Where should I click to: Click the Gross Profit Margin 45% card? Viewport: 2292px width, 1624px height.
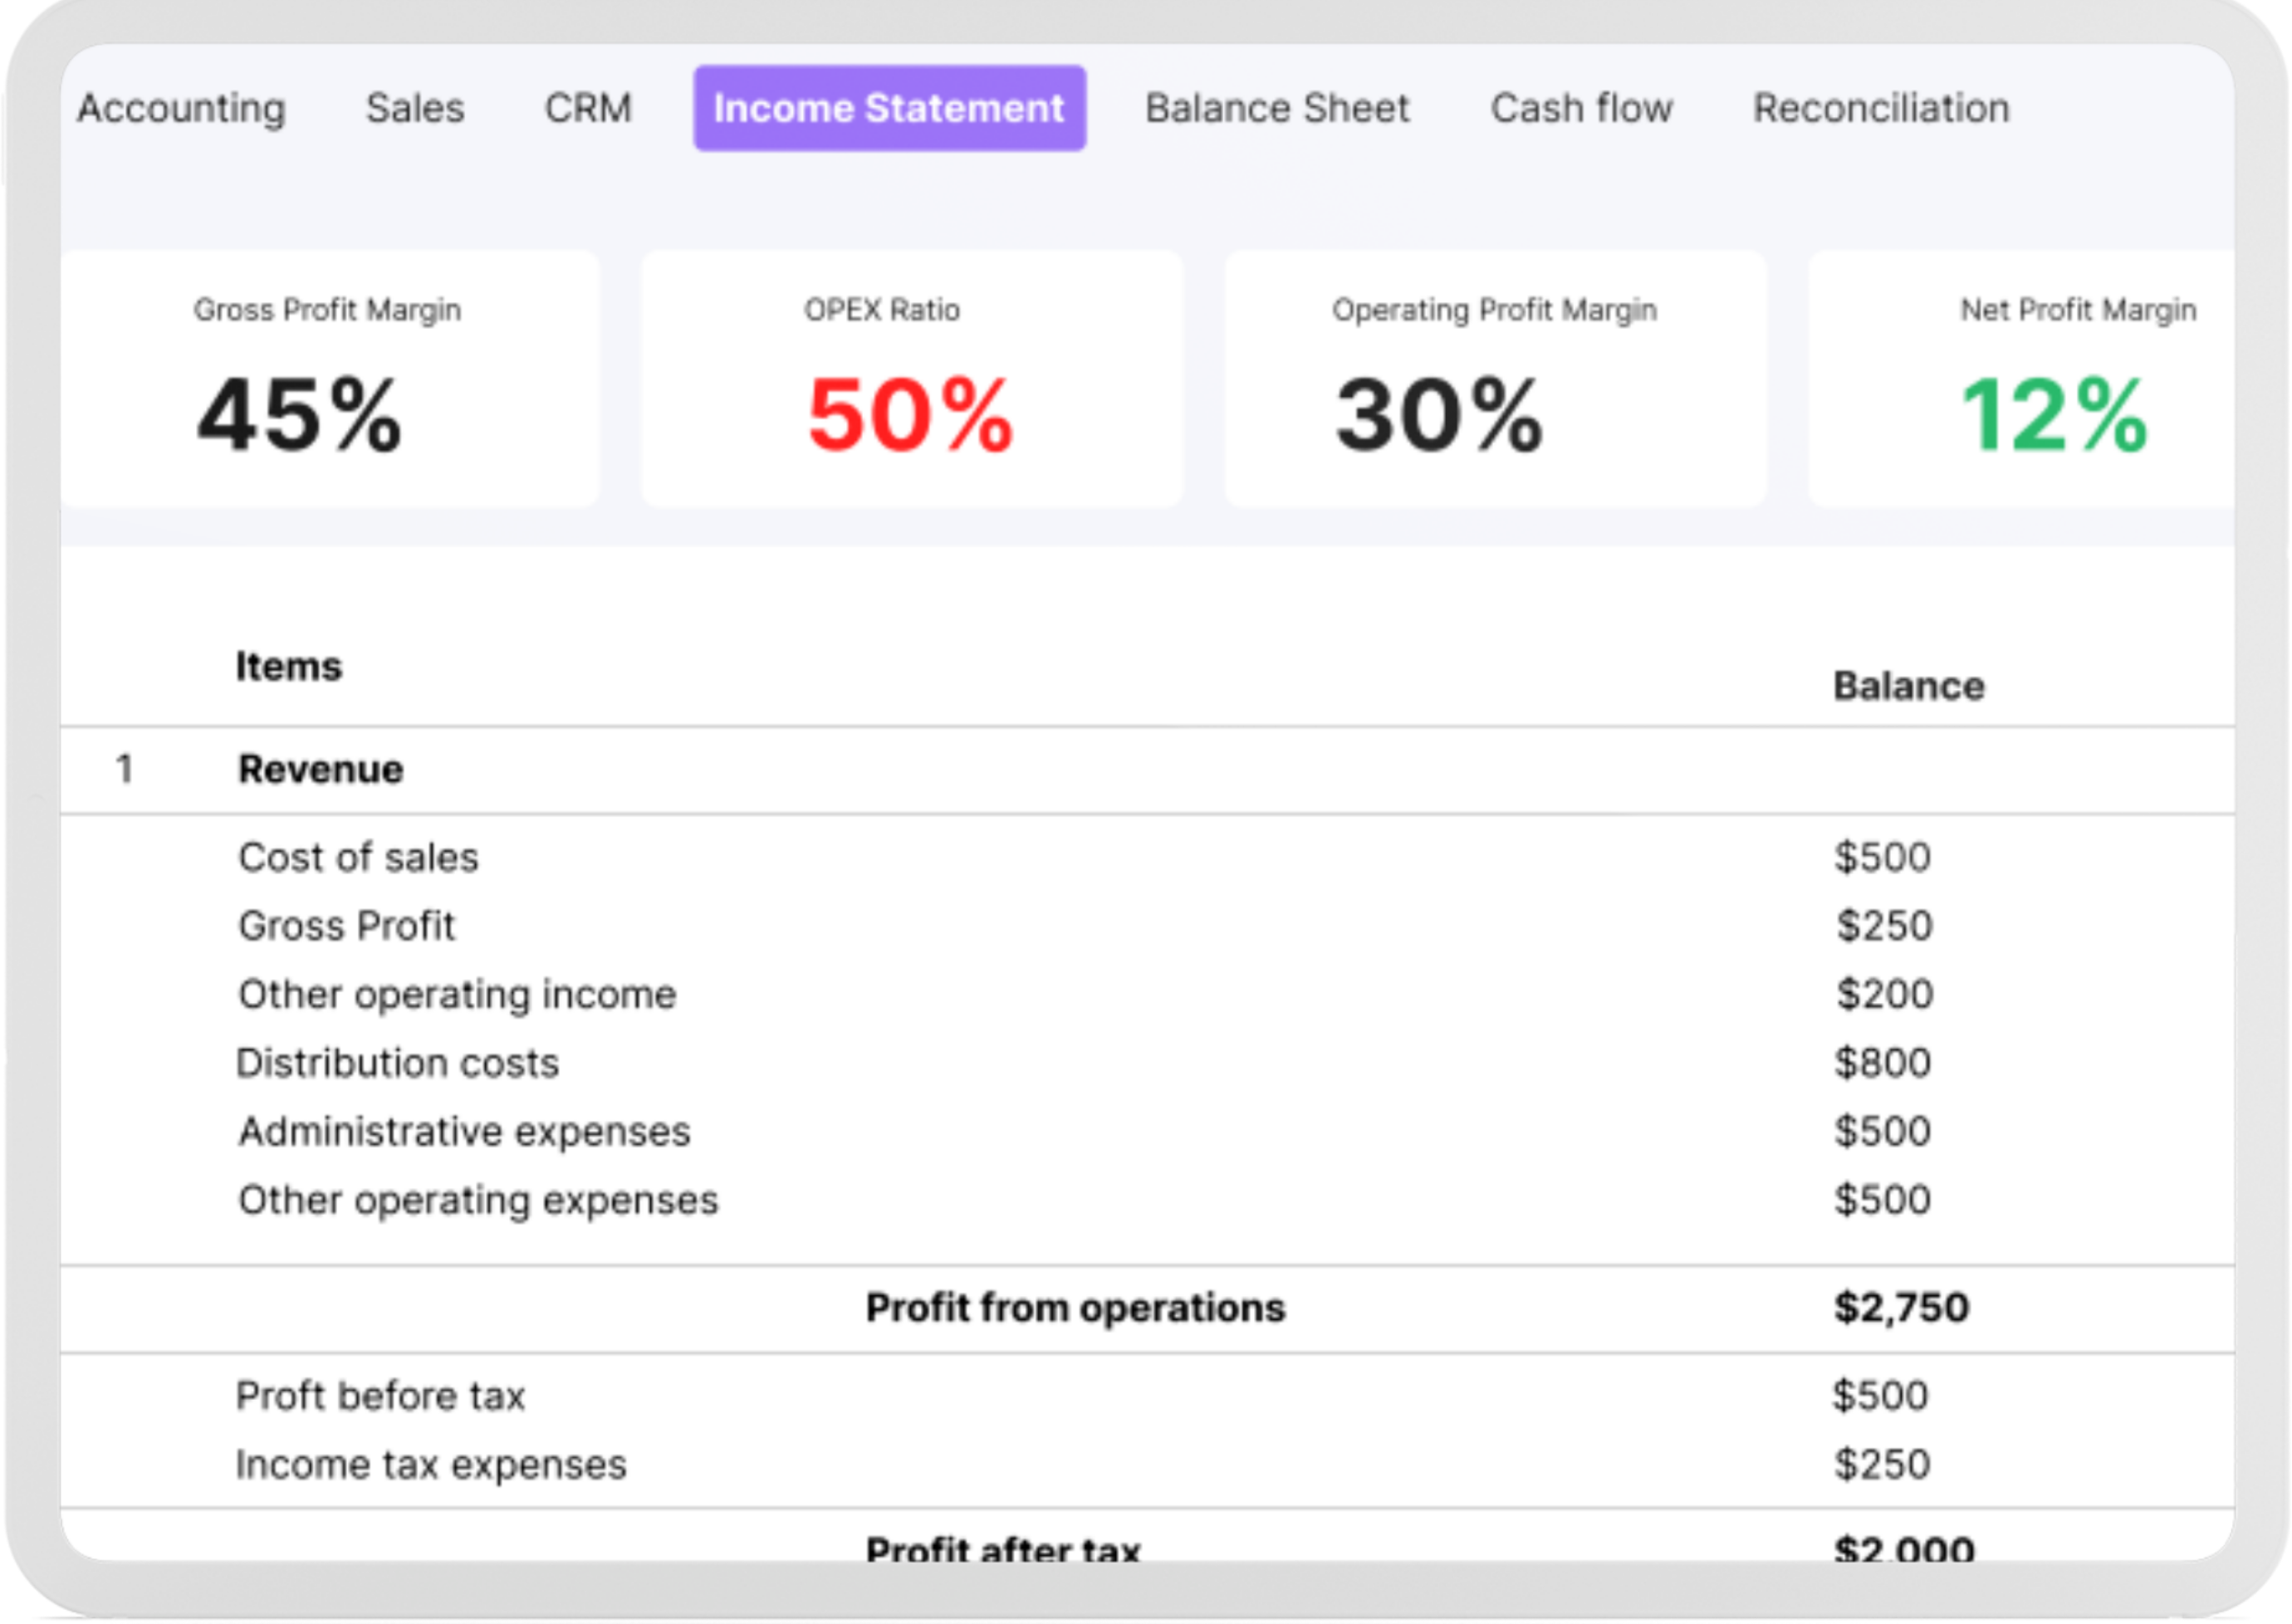[x=329, y=379]
